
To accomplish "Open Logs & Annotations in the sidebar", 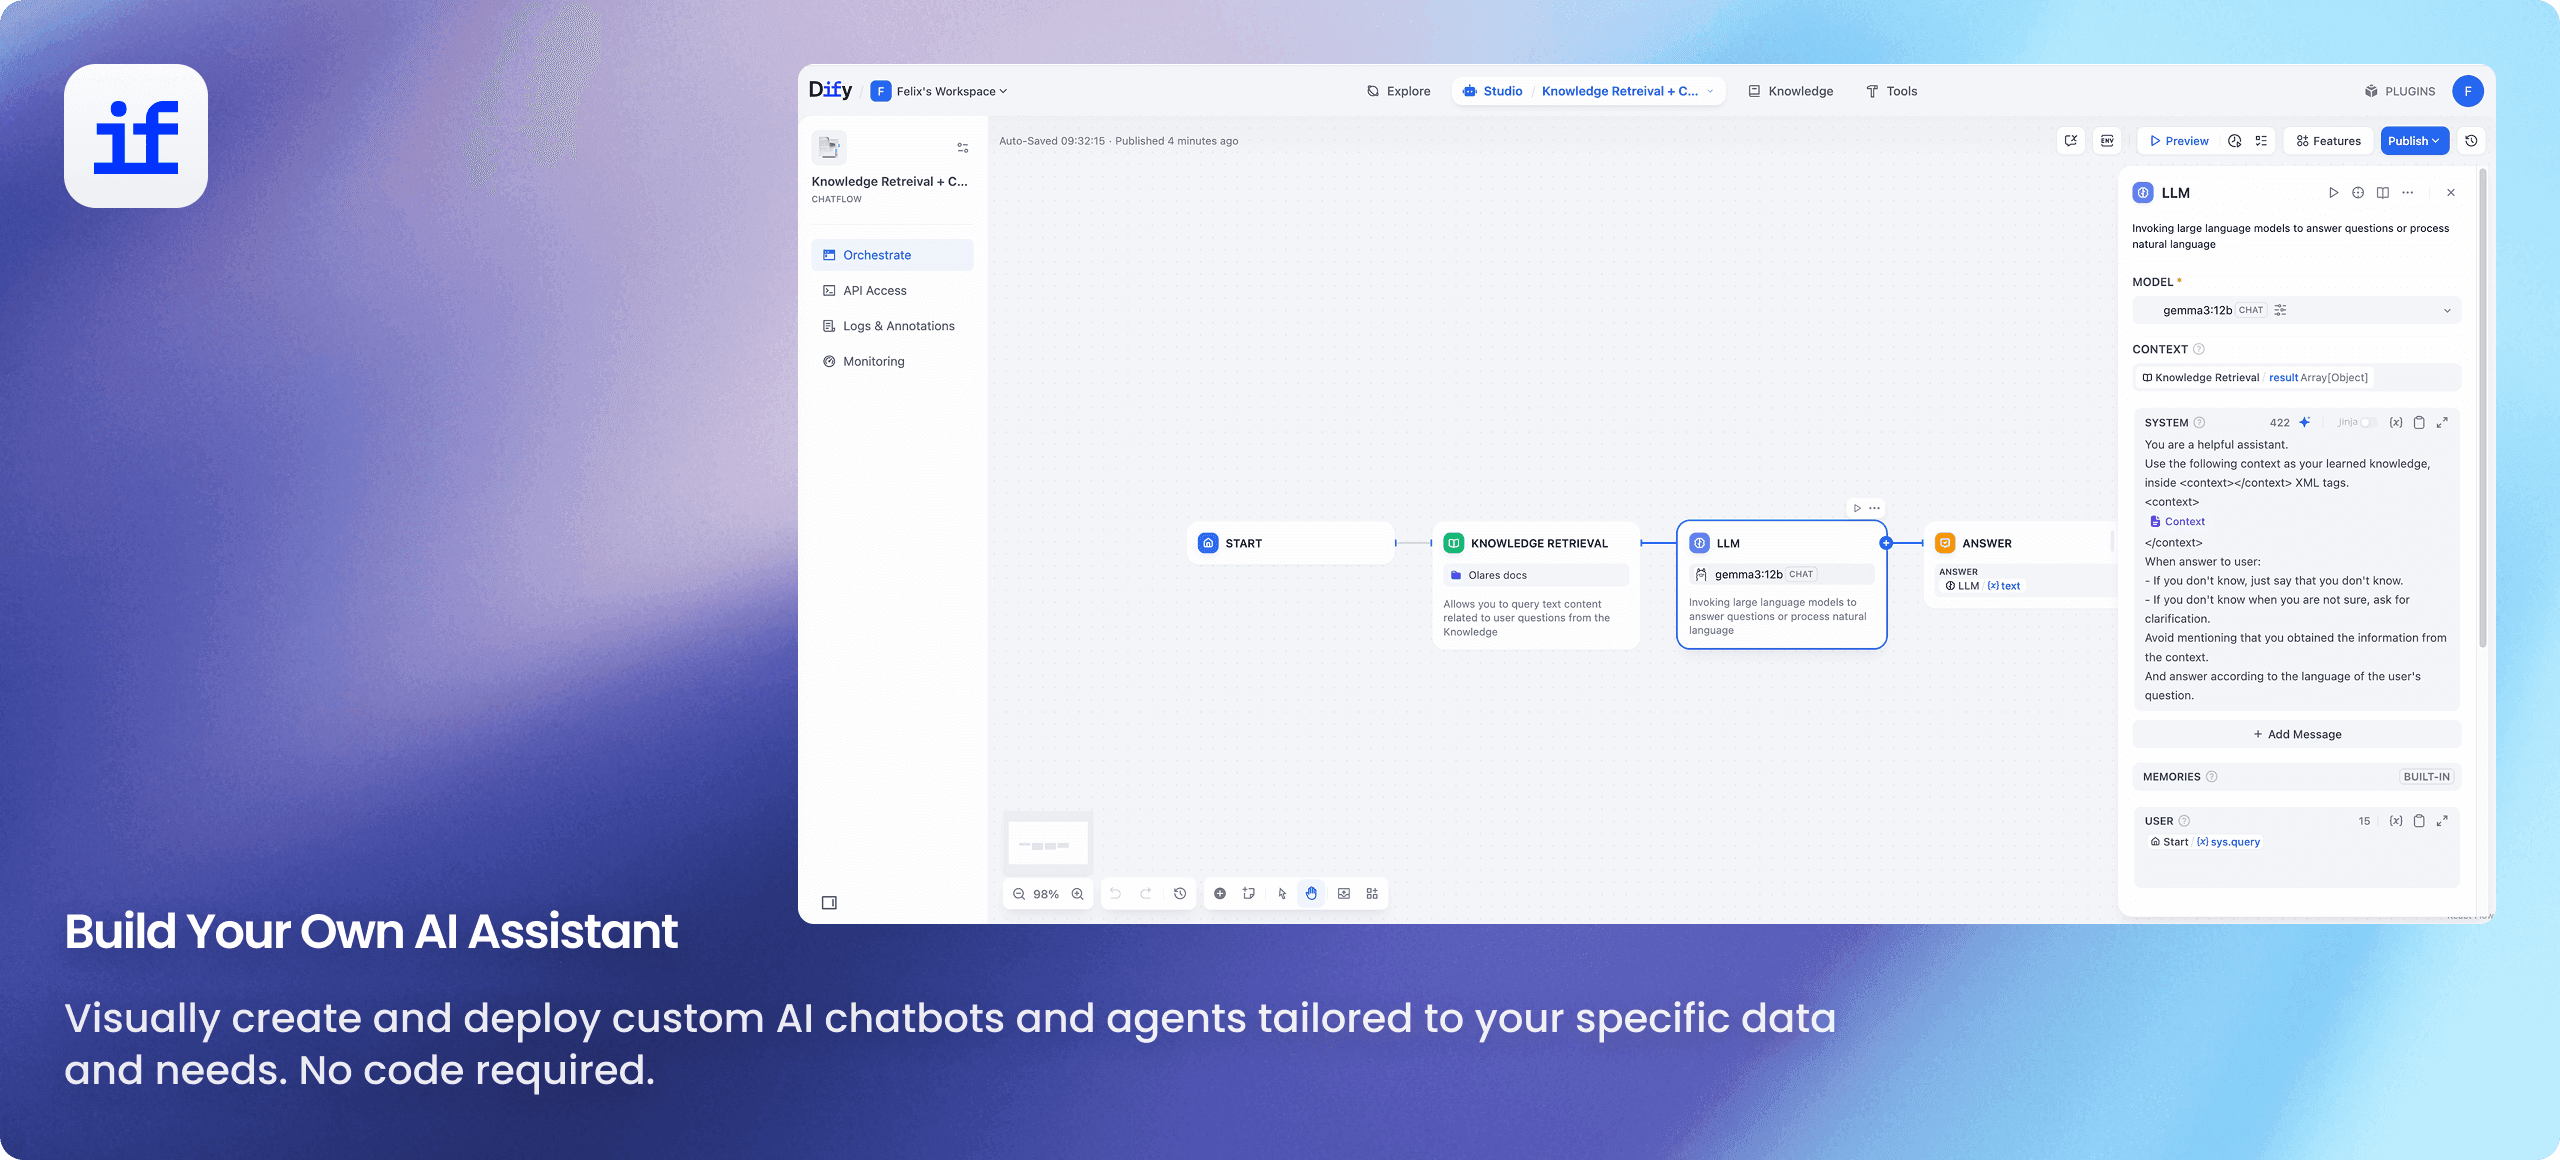I will coord(892,326).
